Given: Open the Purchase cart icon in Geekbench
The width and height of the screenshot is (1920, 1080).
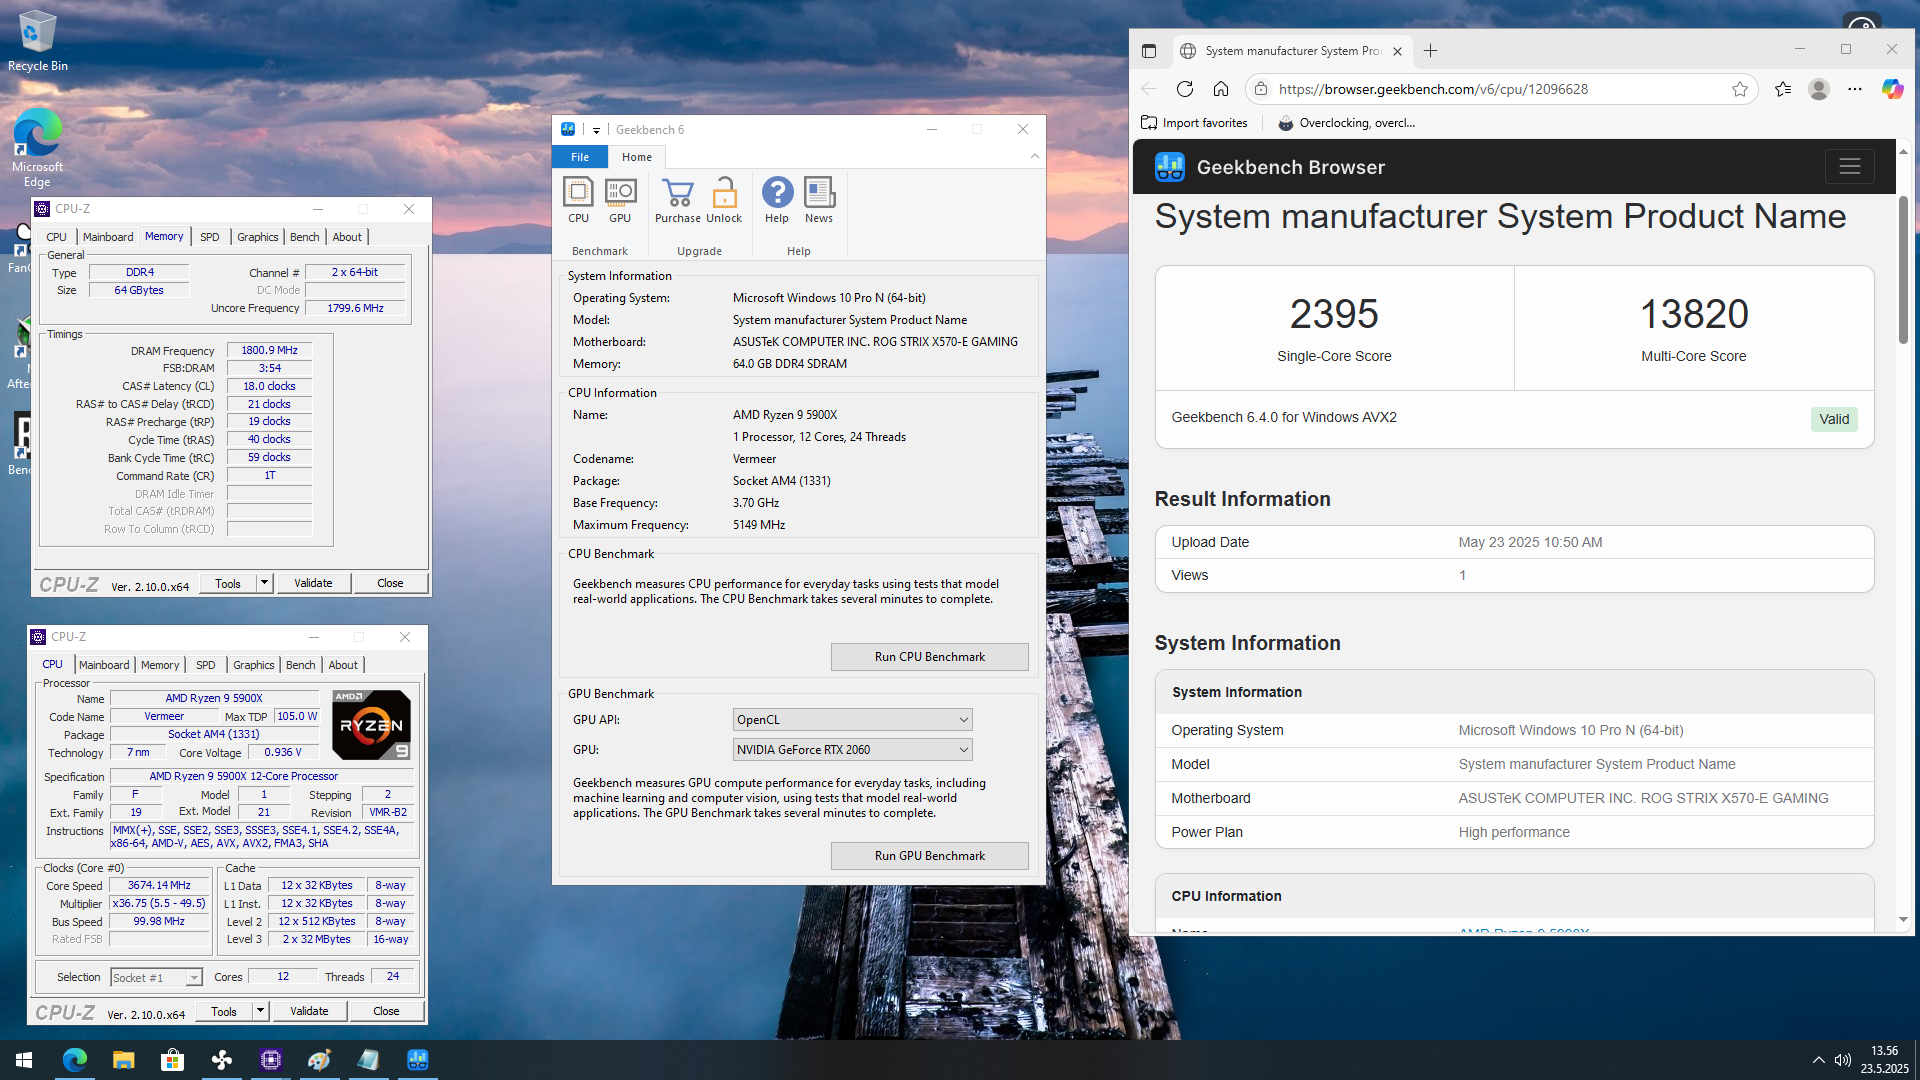Looking at the screenshot, I should (678, 200).
